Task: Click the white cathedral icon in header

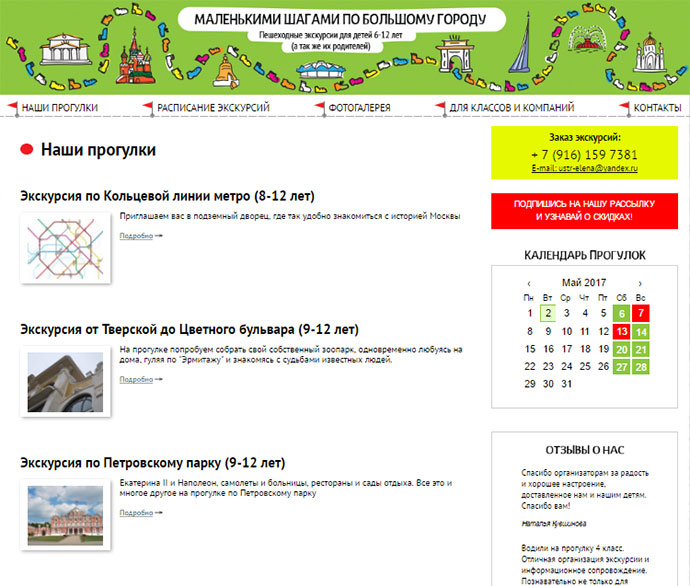Action: (x=650, y=53)
